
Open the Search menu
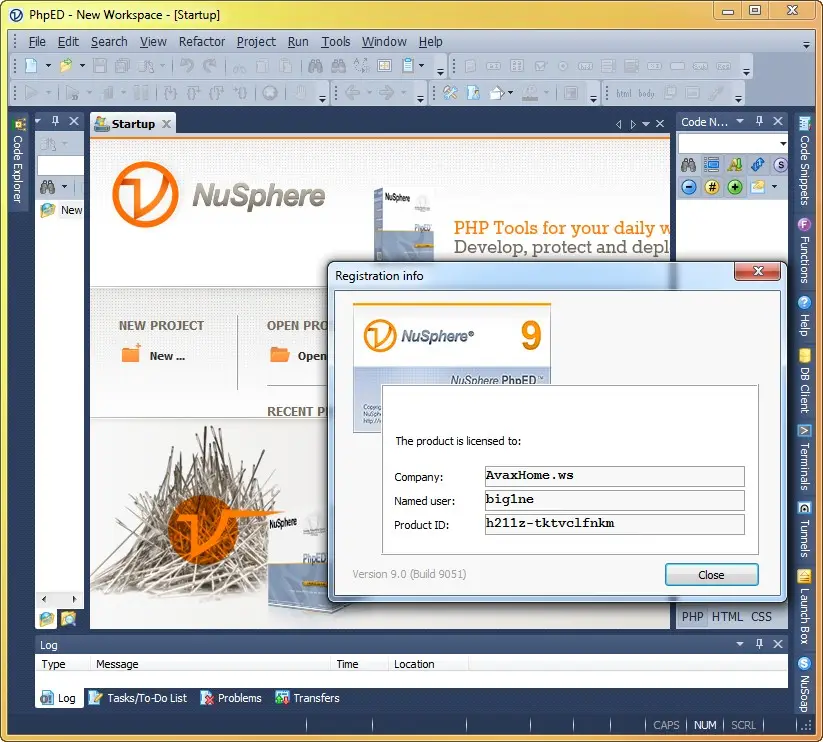click(x=109, y=41)
